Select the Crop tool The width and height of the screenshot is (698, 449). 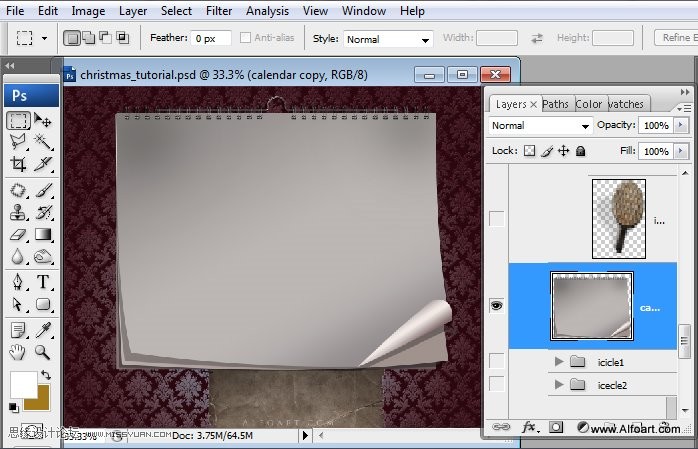pos(18,165)
